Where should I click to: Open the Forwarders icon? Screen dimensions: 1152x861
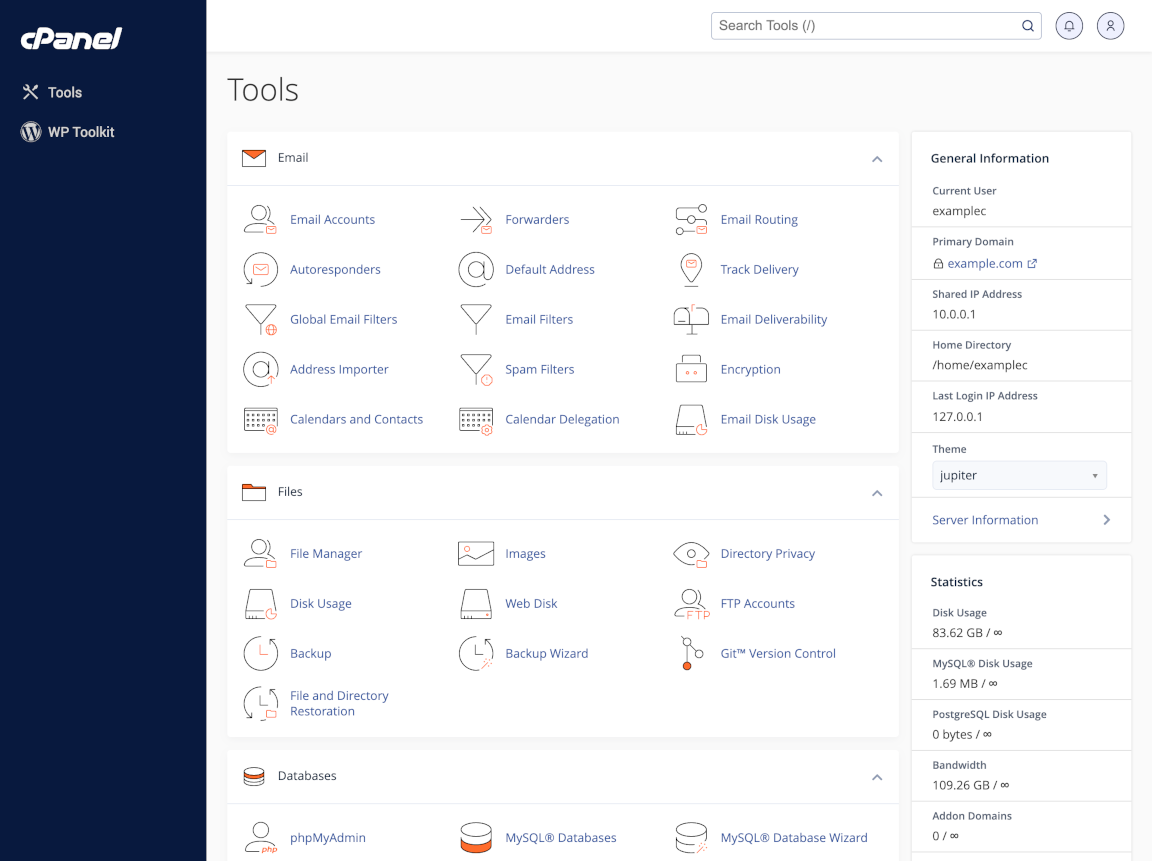pos(476,220)
